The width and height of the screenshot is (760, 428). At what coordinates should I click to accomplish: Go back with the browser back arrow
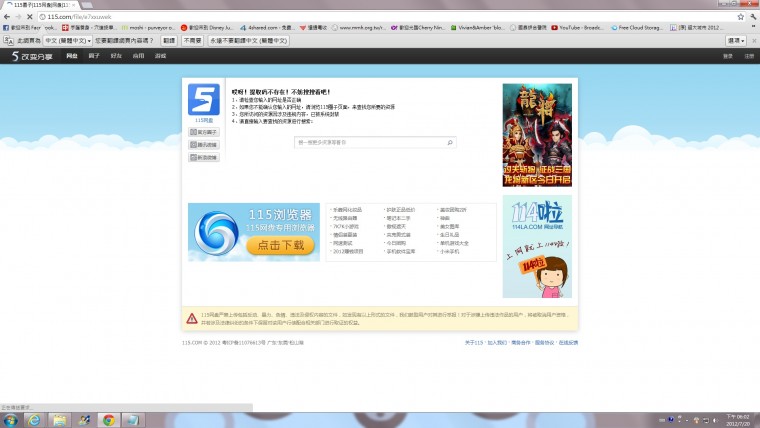[7, 16]
